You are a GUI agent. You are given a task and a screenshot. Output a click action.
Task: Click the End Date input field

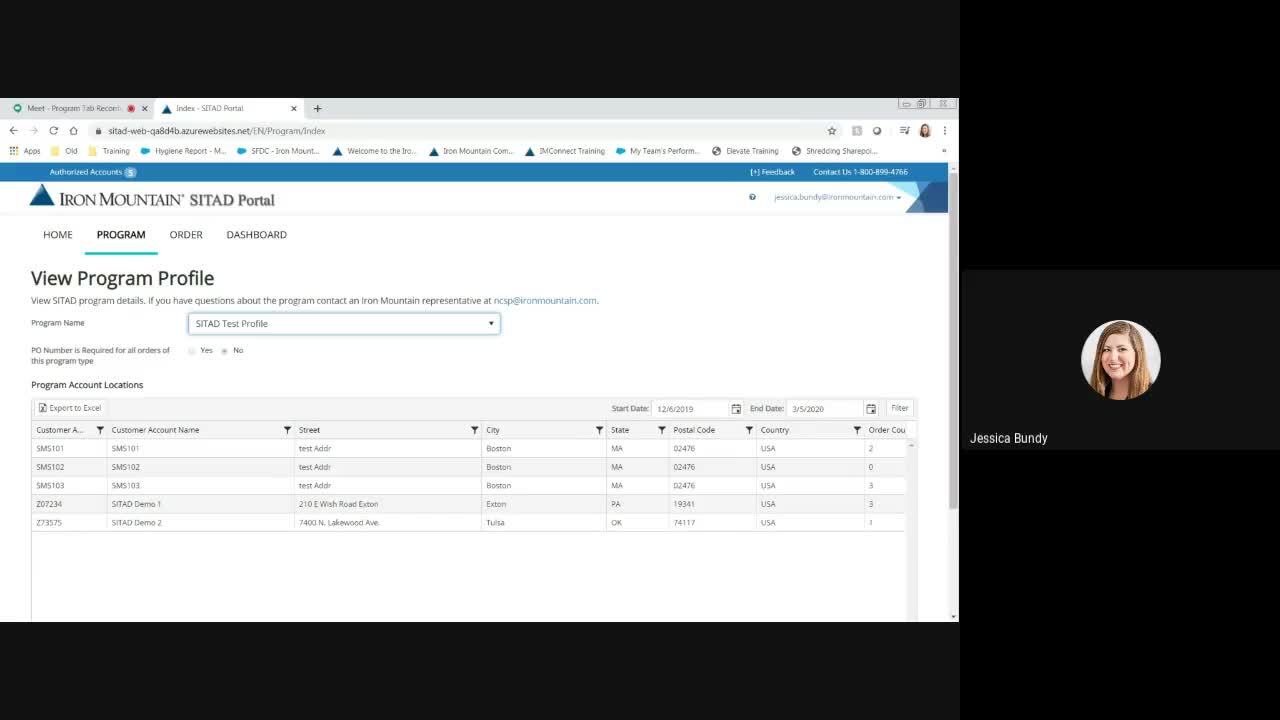click(825, 409)
